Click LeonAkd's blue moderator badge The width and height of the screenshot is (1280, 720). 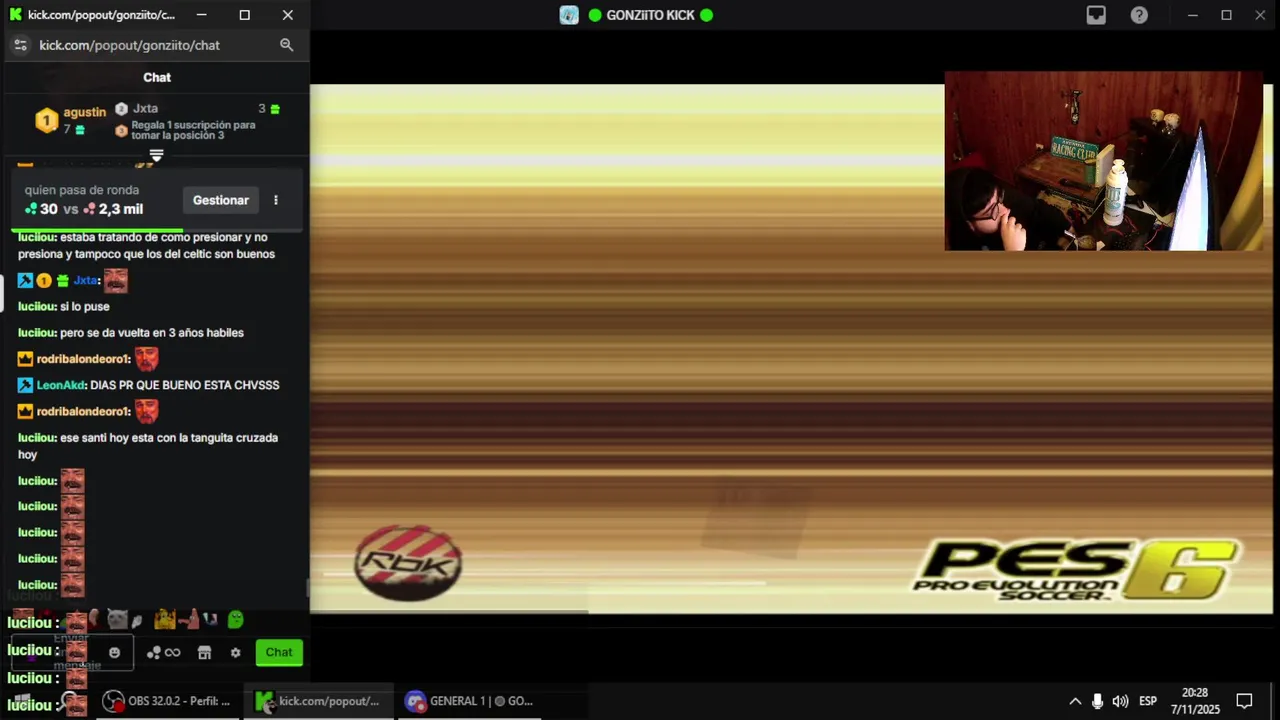point(25,385)
